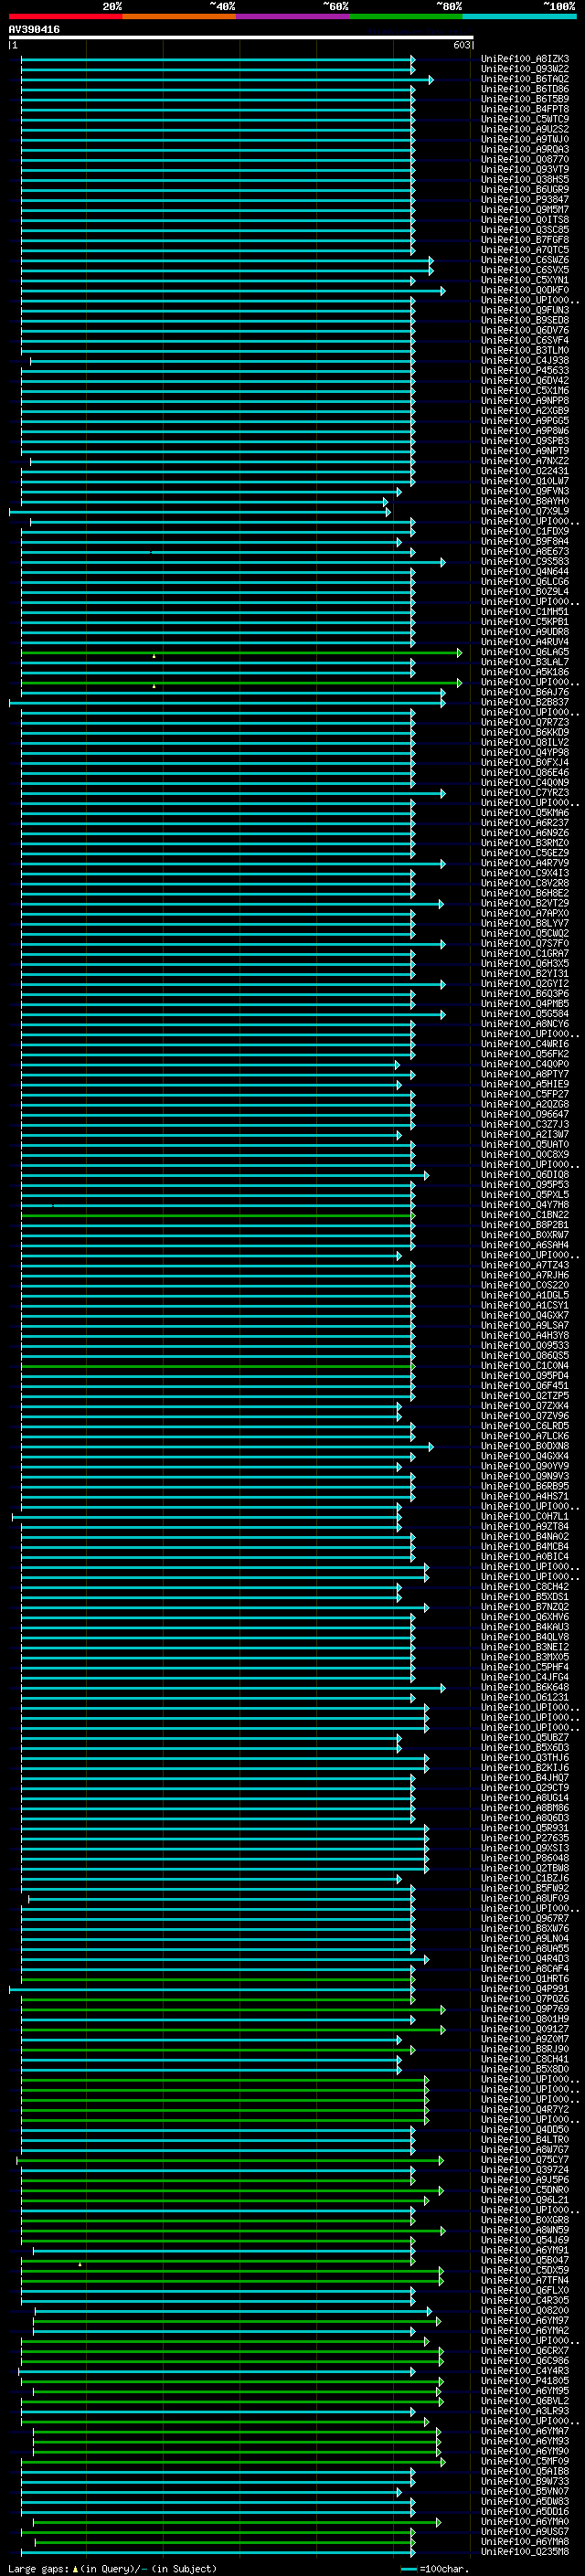Select hit label UniRef100_Q2GYI2
The width and height of the screenshot is (585, 2576).
pos(525,984)
